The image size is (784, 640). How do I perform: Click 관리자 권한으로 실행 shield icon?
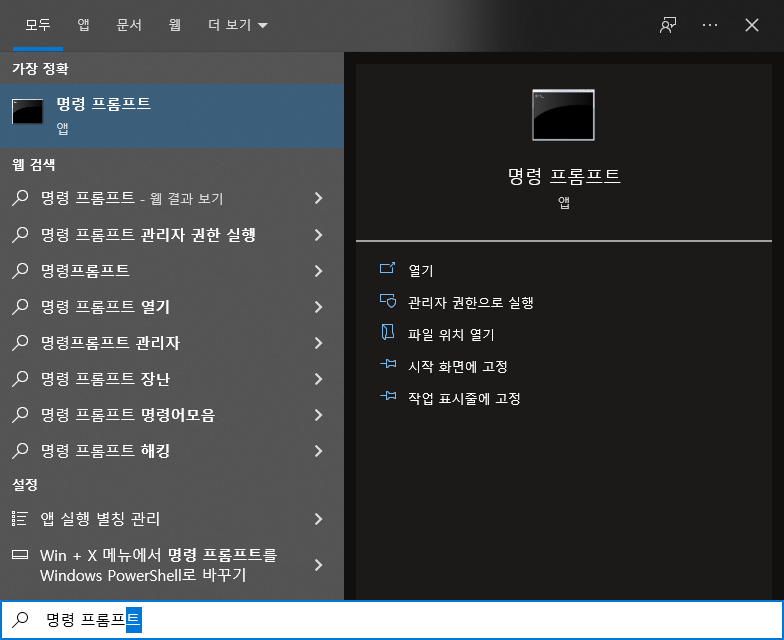[388, 300]
